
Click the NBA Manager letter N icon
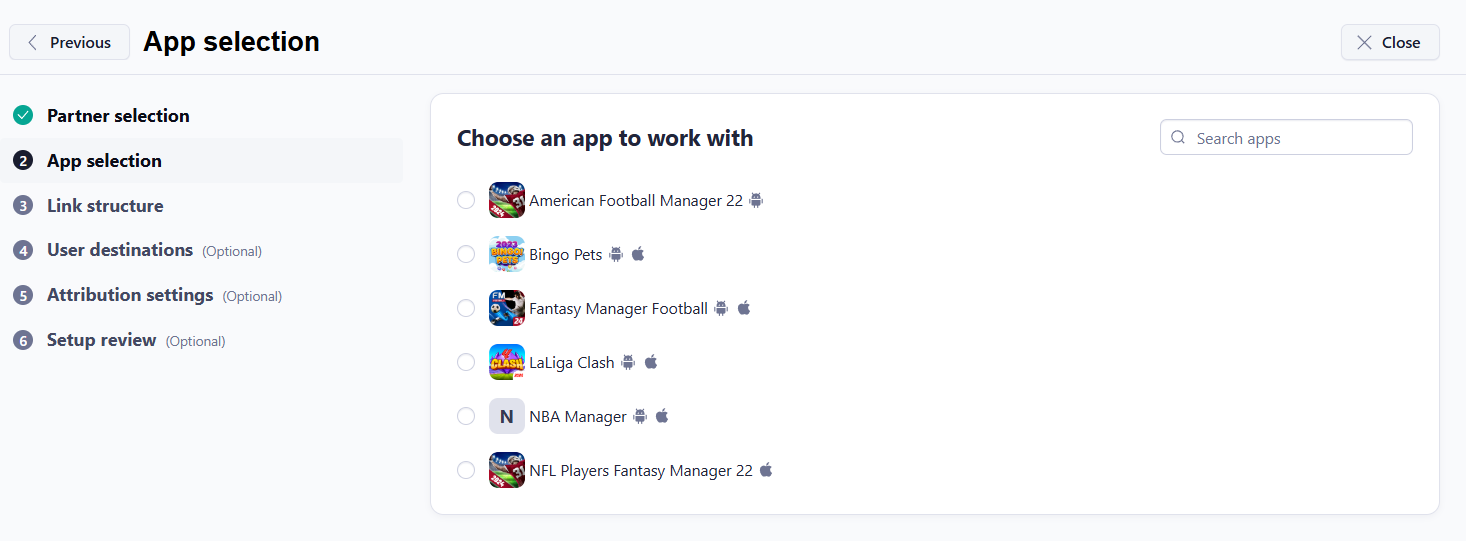click(506, 416)
